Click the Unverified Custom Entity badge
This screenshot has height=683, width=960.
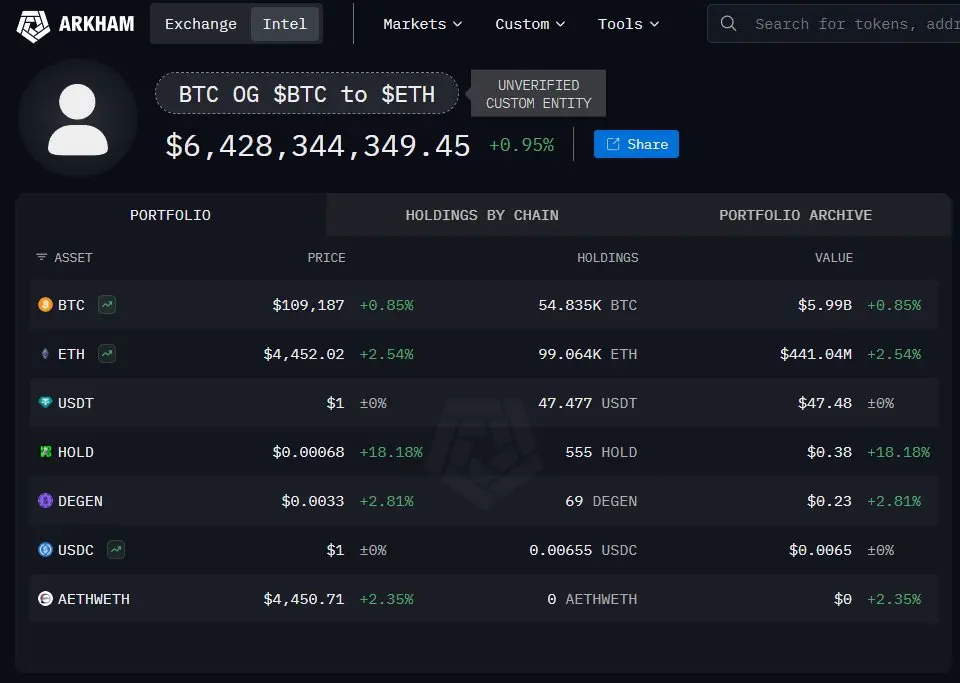[538, 94]
